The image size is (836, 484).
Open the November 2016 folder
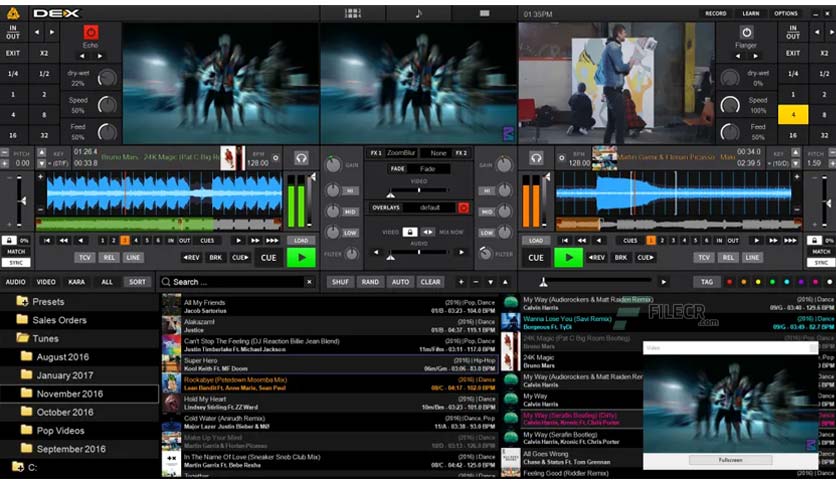click(x=80, y=394)
